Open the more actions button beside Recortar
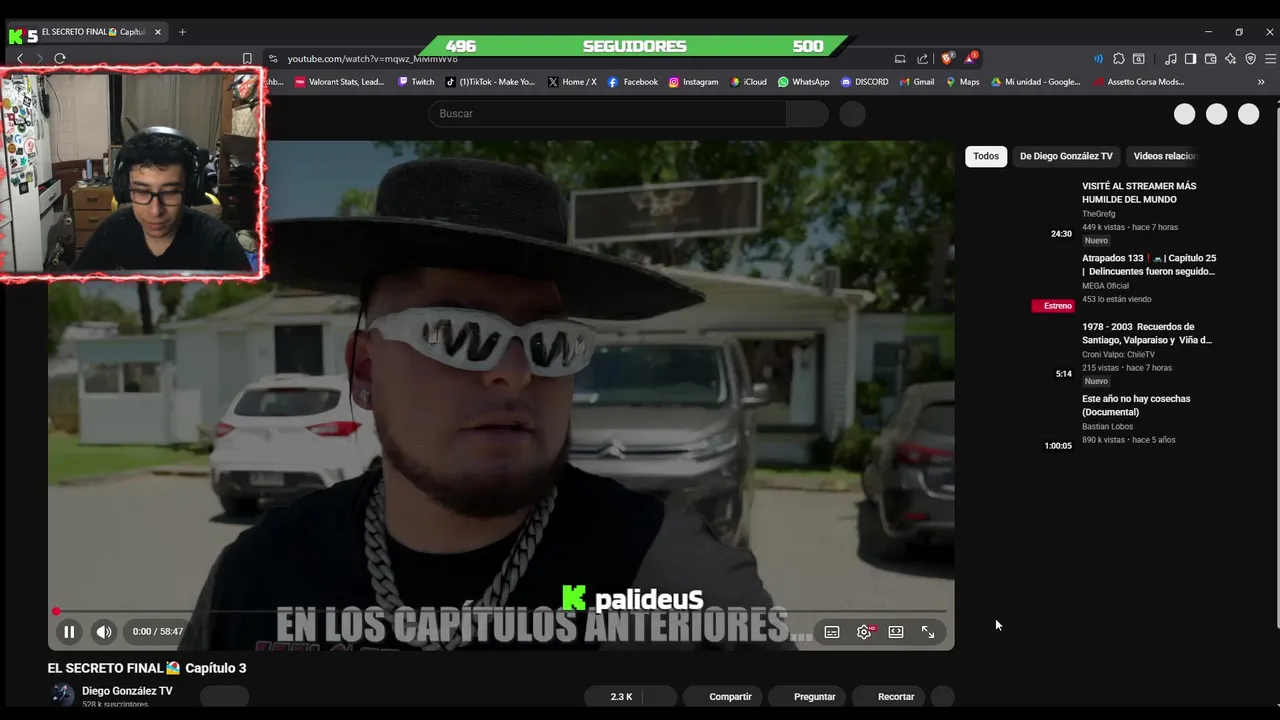The width and height of the screenshot is (1280, 720). (x=942, y=697)
